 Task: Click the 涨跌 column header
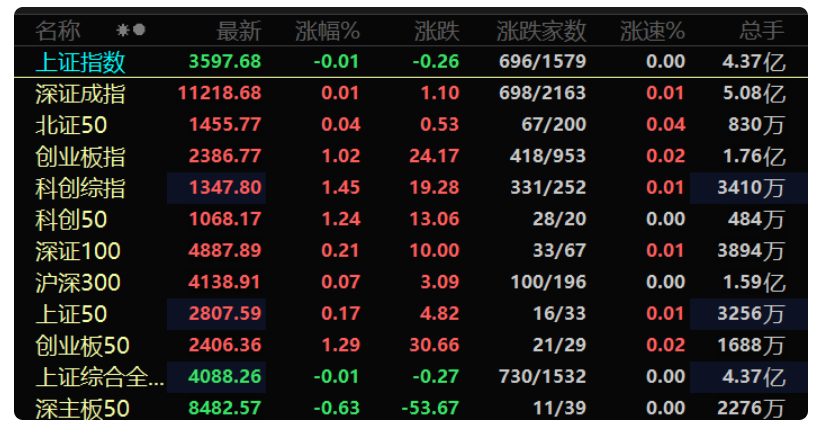437,31
